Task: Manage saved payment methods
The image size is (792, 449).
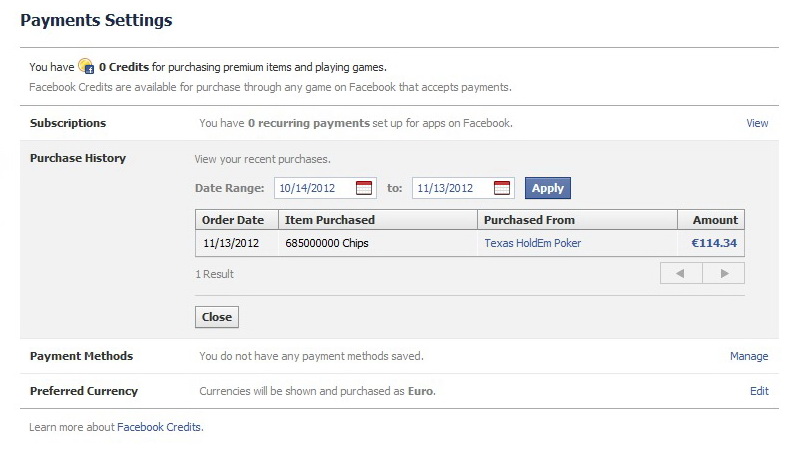Action: click(749, 356)
